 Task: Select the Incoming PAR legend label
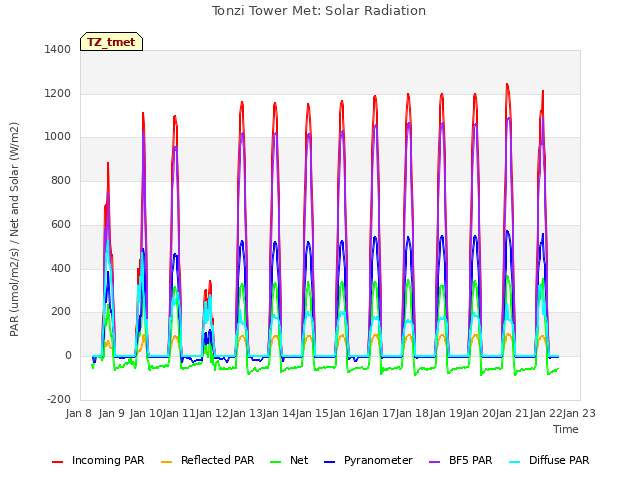tap(108, 460)
